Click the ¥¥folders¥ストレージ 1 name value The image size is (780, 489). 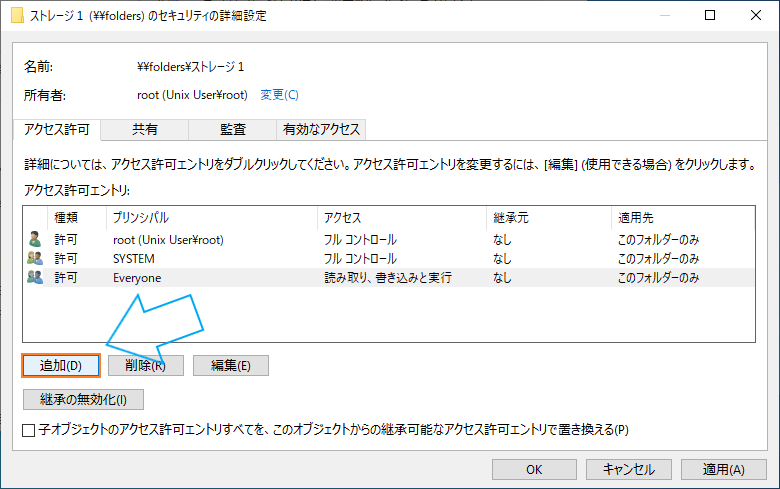(191, 67)
